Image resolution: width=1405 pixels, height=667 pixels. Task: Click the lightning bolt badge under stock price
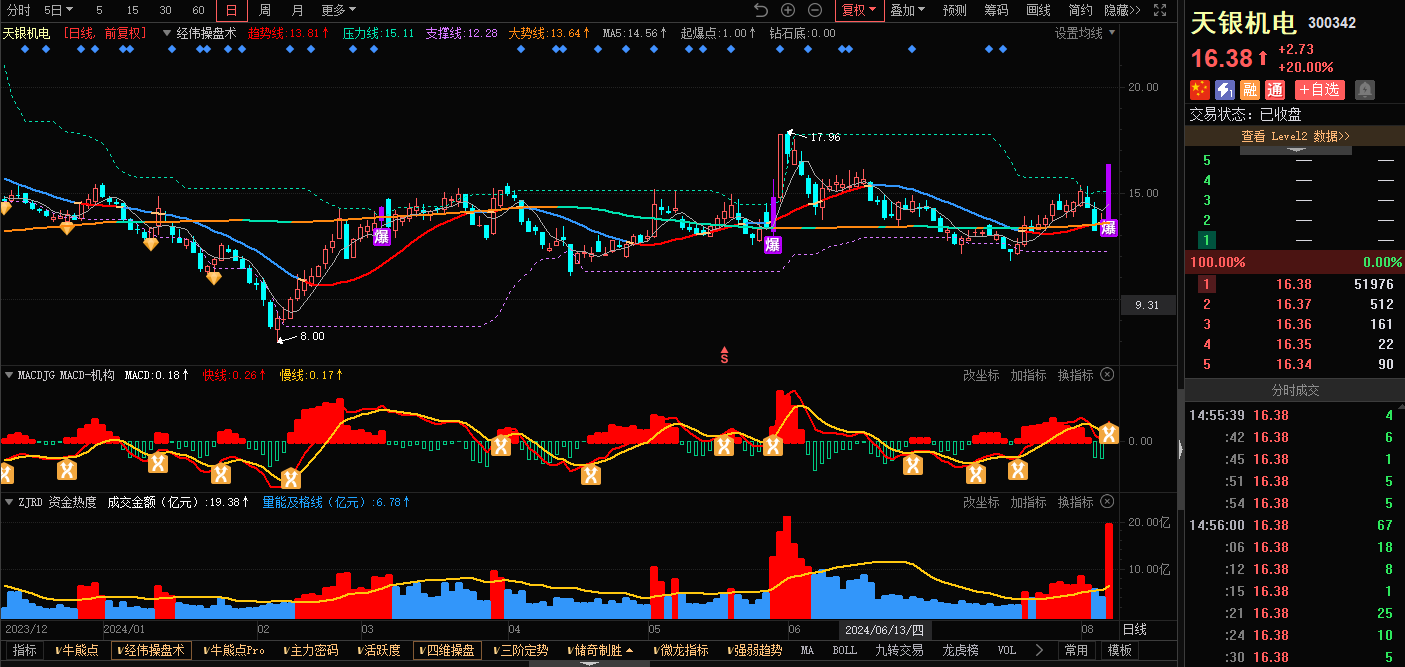(1225, 90)
